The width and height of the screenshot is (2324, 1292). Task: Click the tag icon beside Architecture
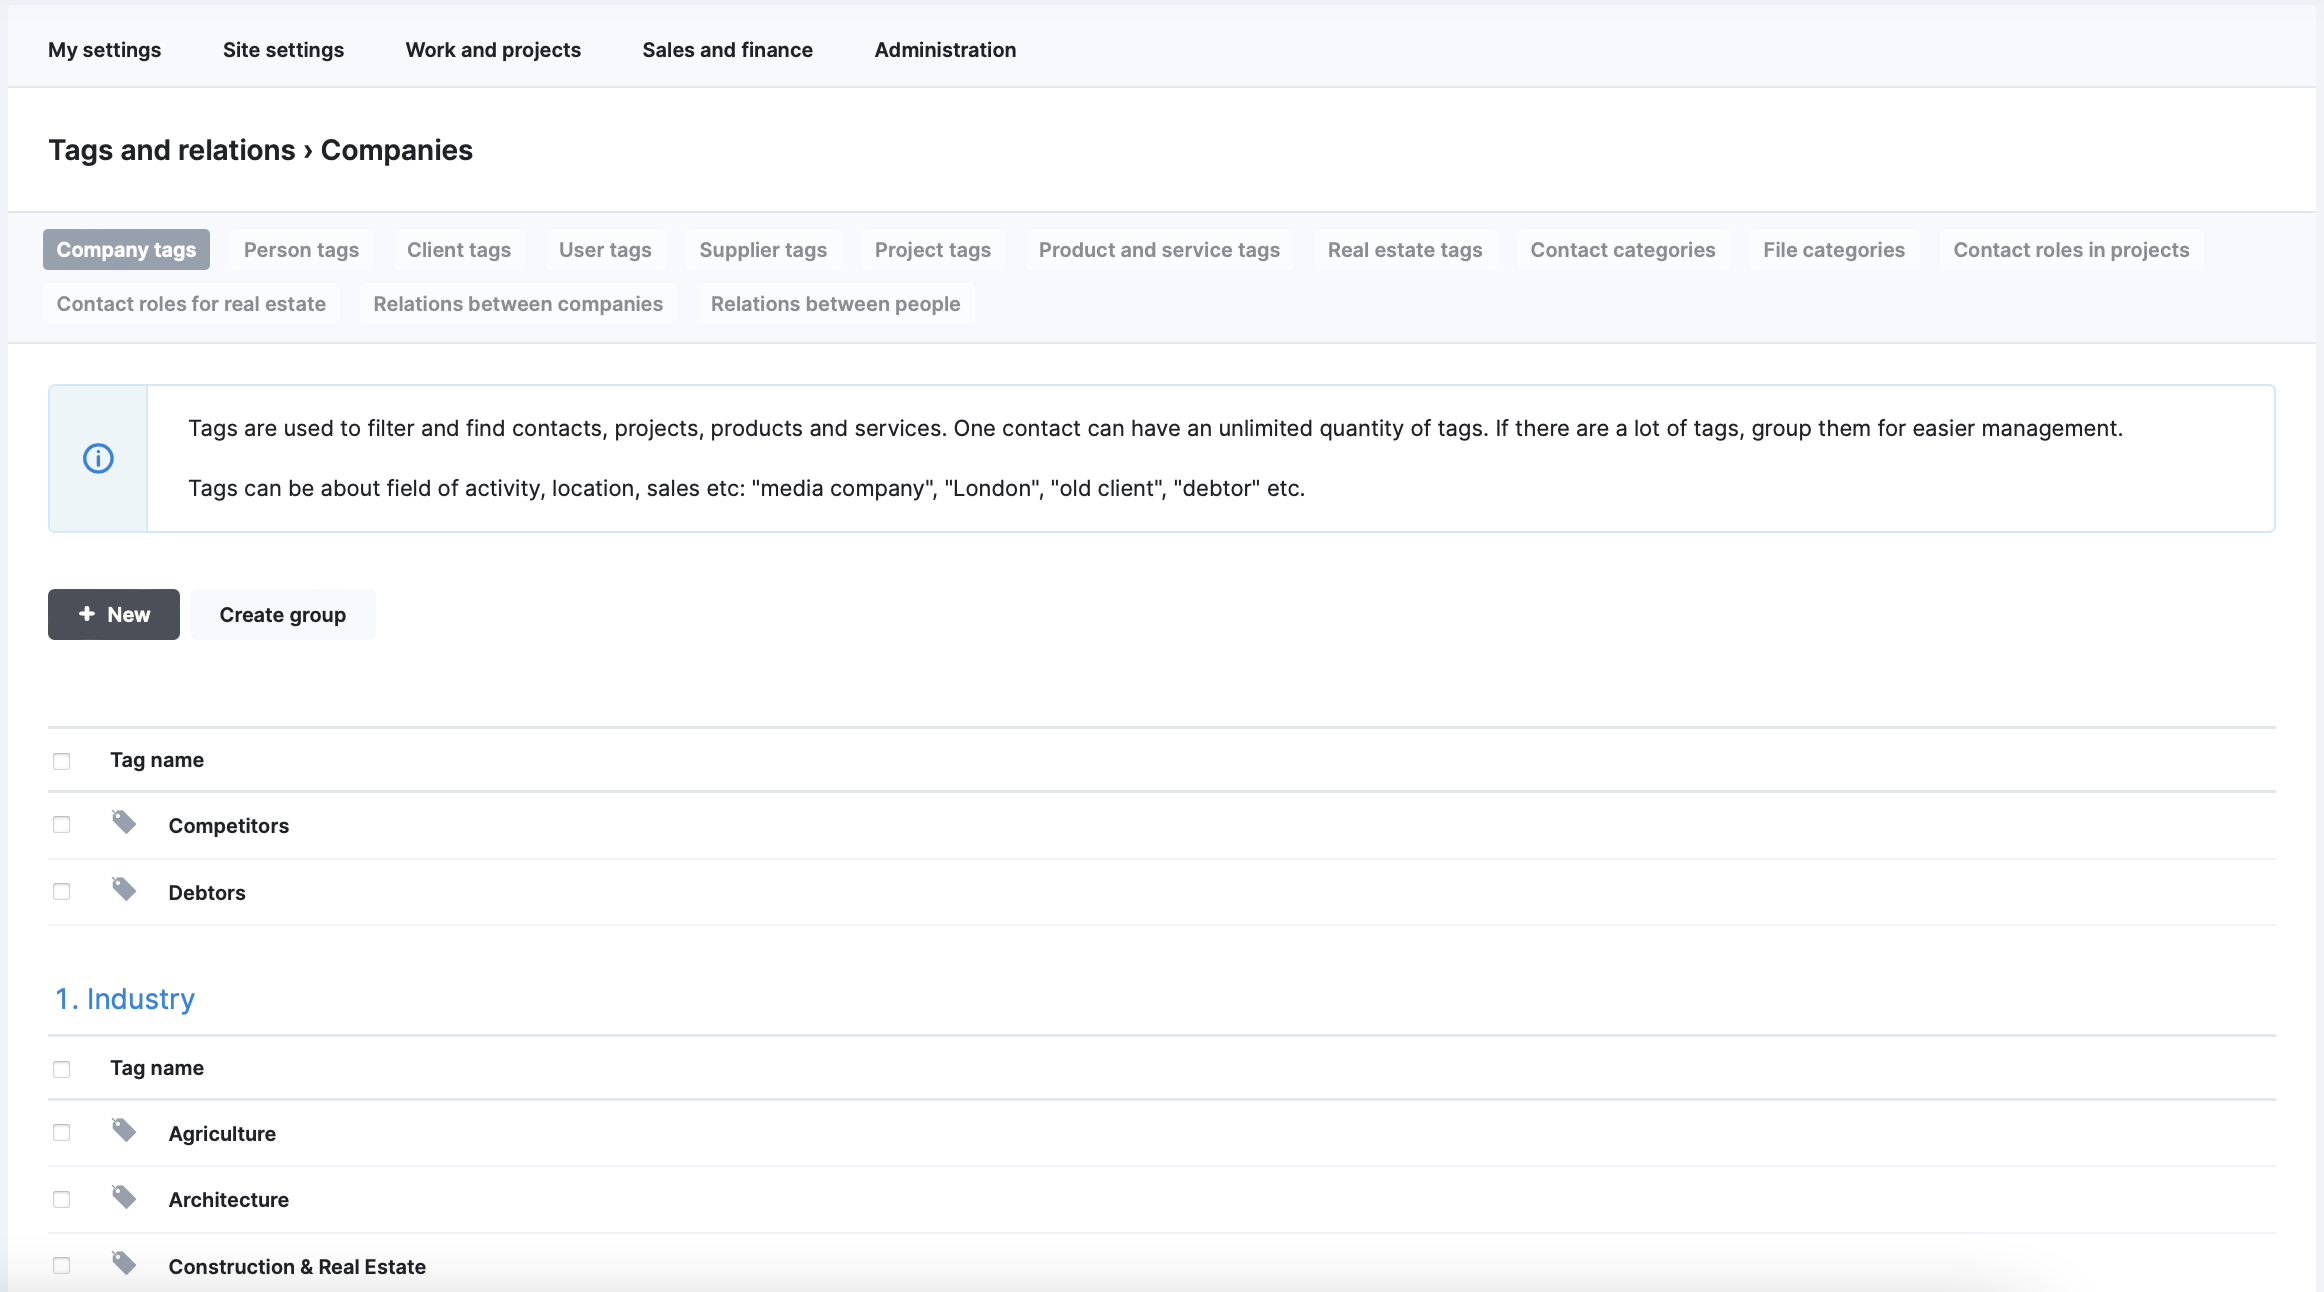click(x=123, y=1197)
